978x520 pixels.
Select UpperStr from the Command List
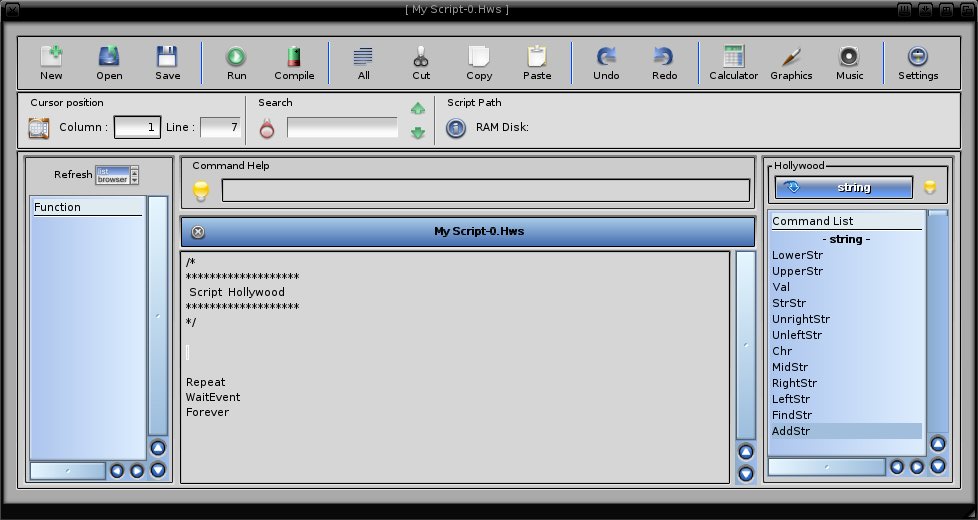tap(797, 271)
